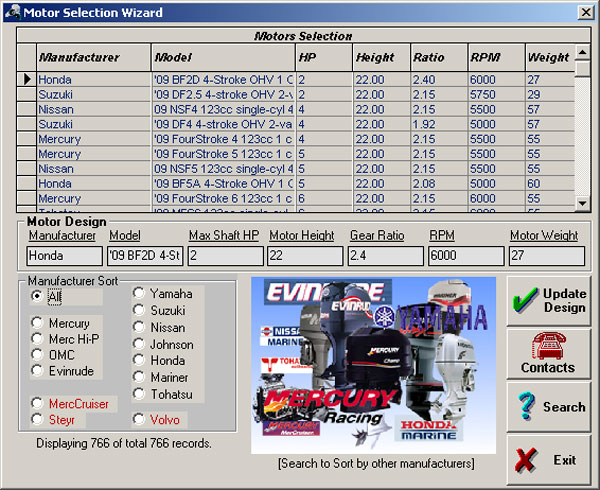The height and width of the screenshot is (490, 600).
Task: Select the Suzuki radio button
Action: click(x=139, y=310)
